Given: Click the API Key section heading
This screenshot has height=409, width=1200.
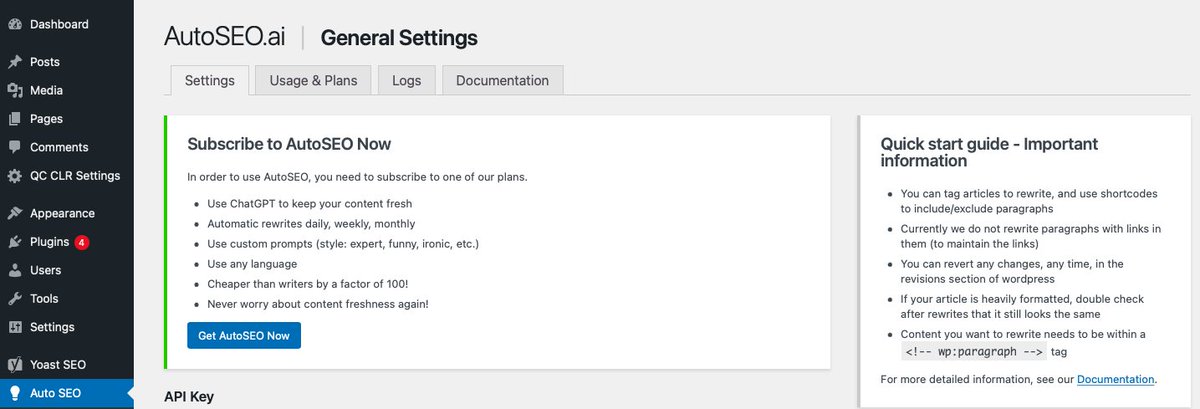Looking at the screenshot, I should tap(189, 397).
